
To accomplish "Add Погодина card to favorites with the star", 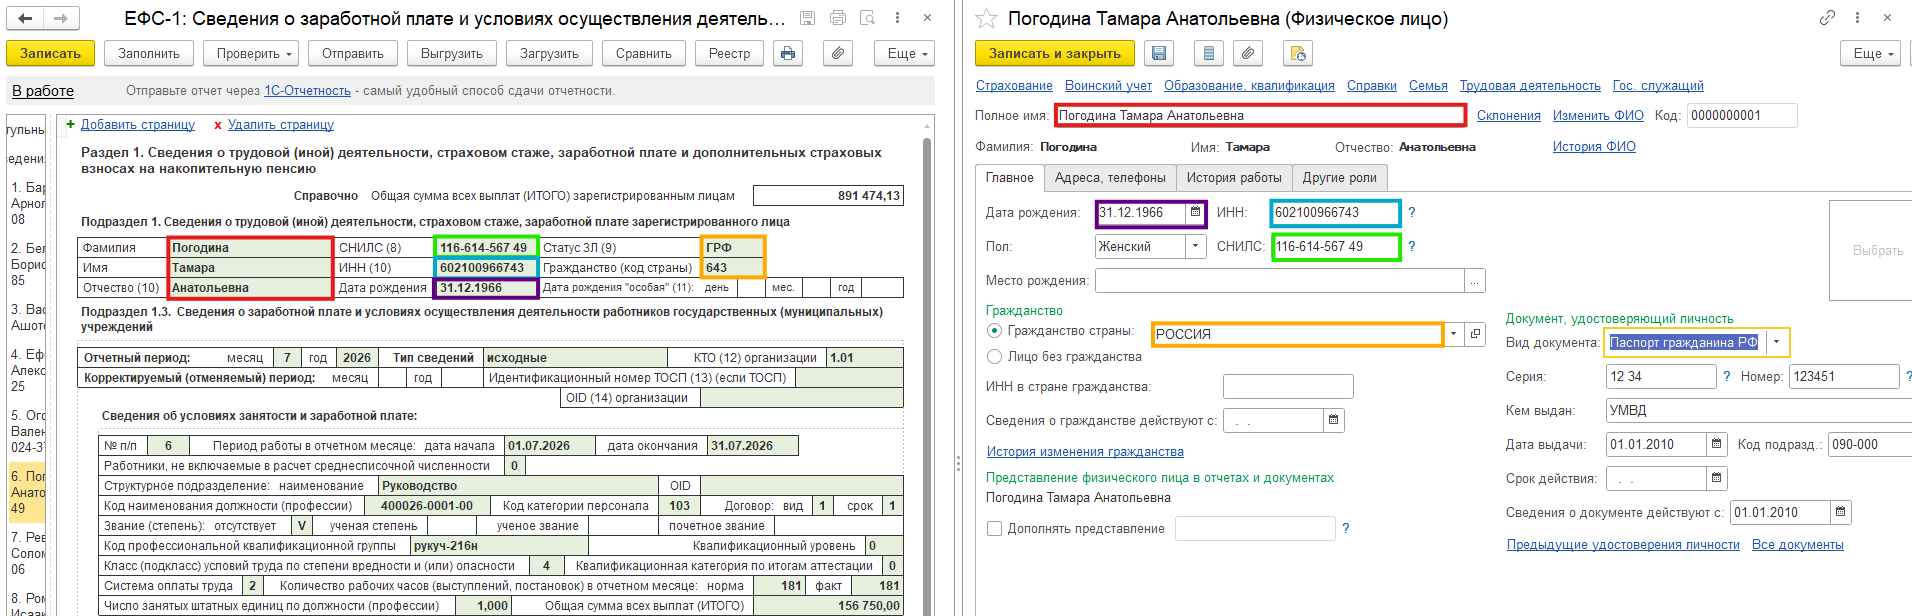I will pos(987,18).
